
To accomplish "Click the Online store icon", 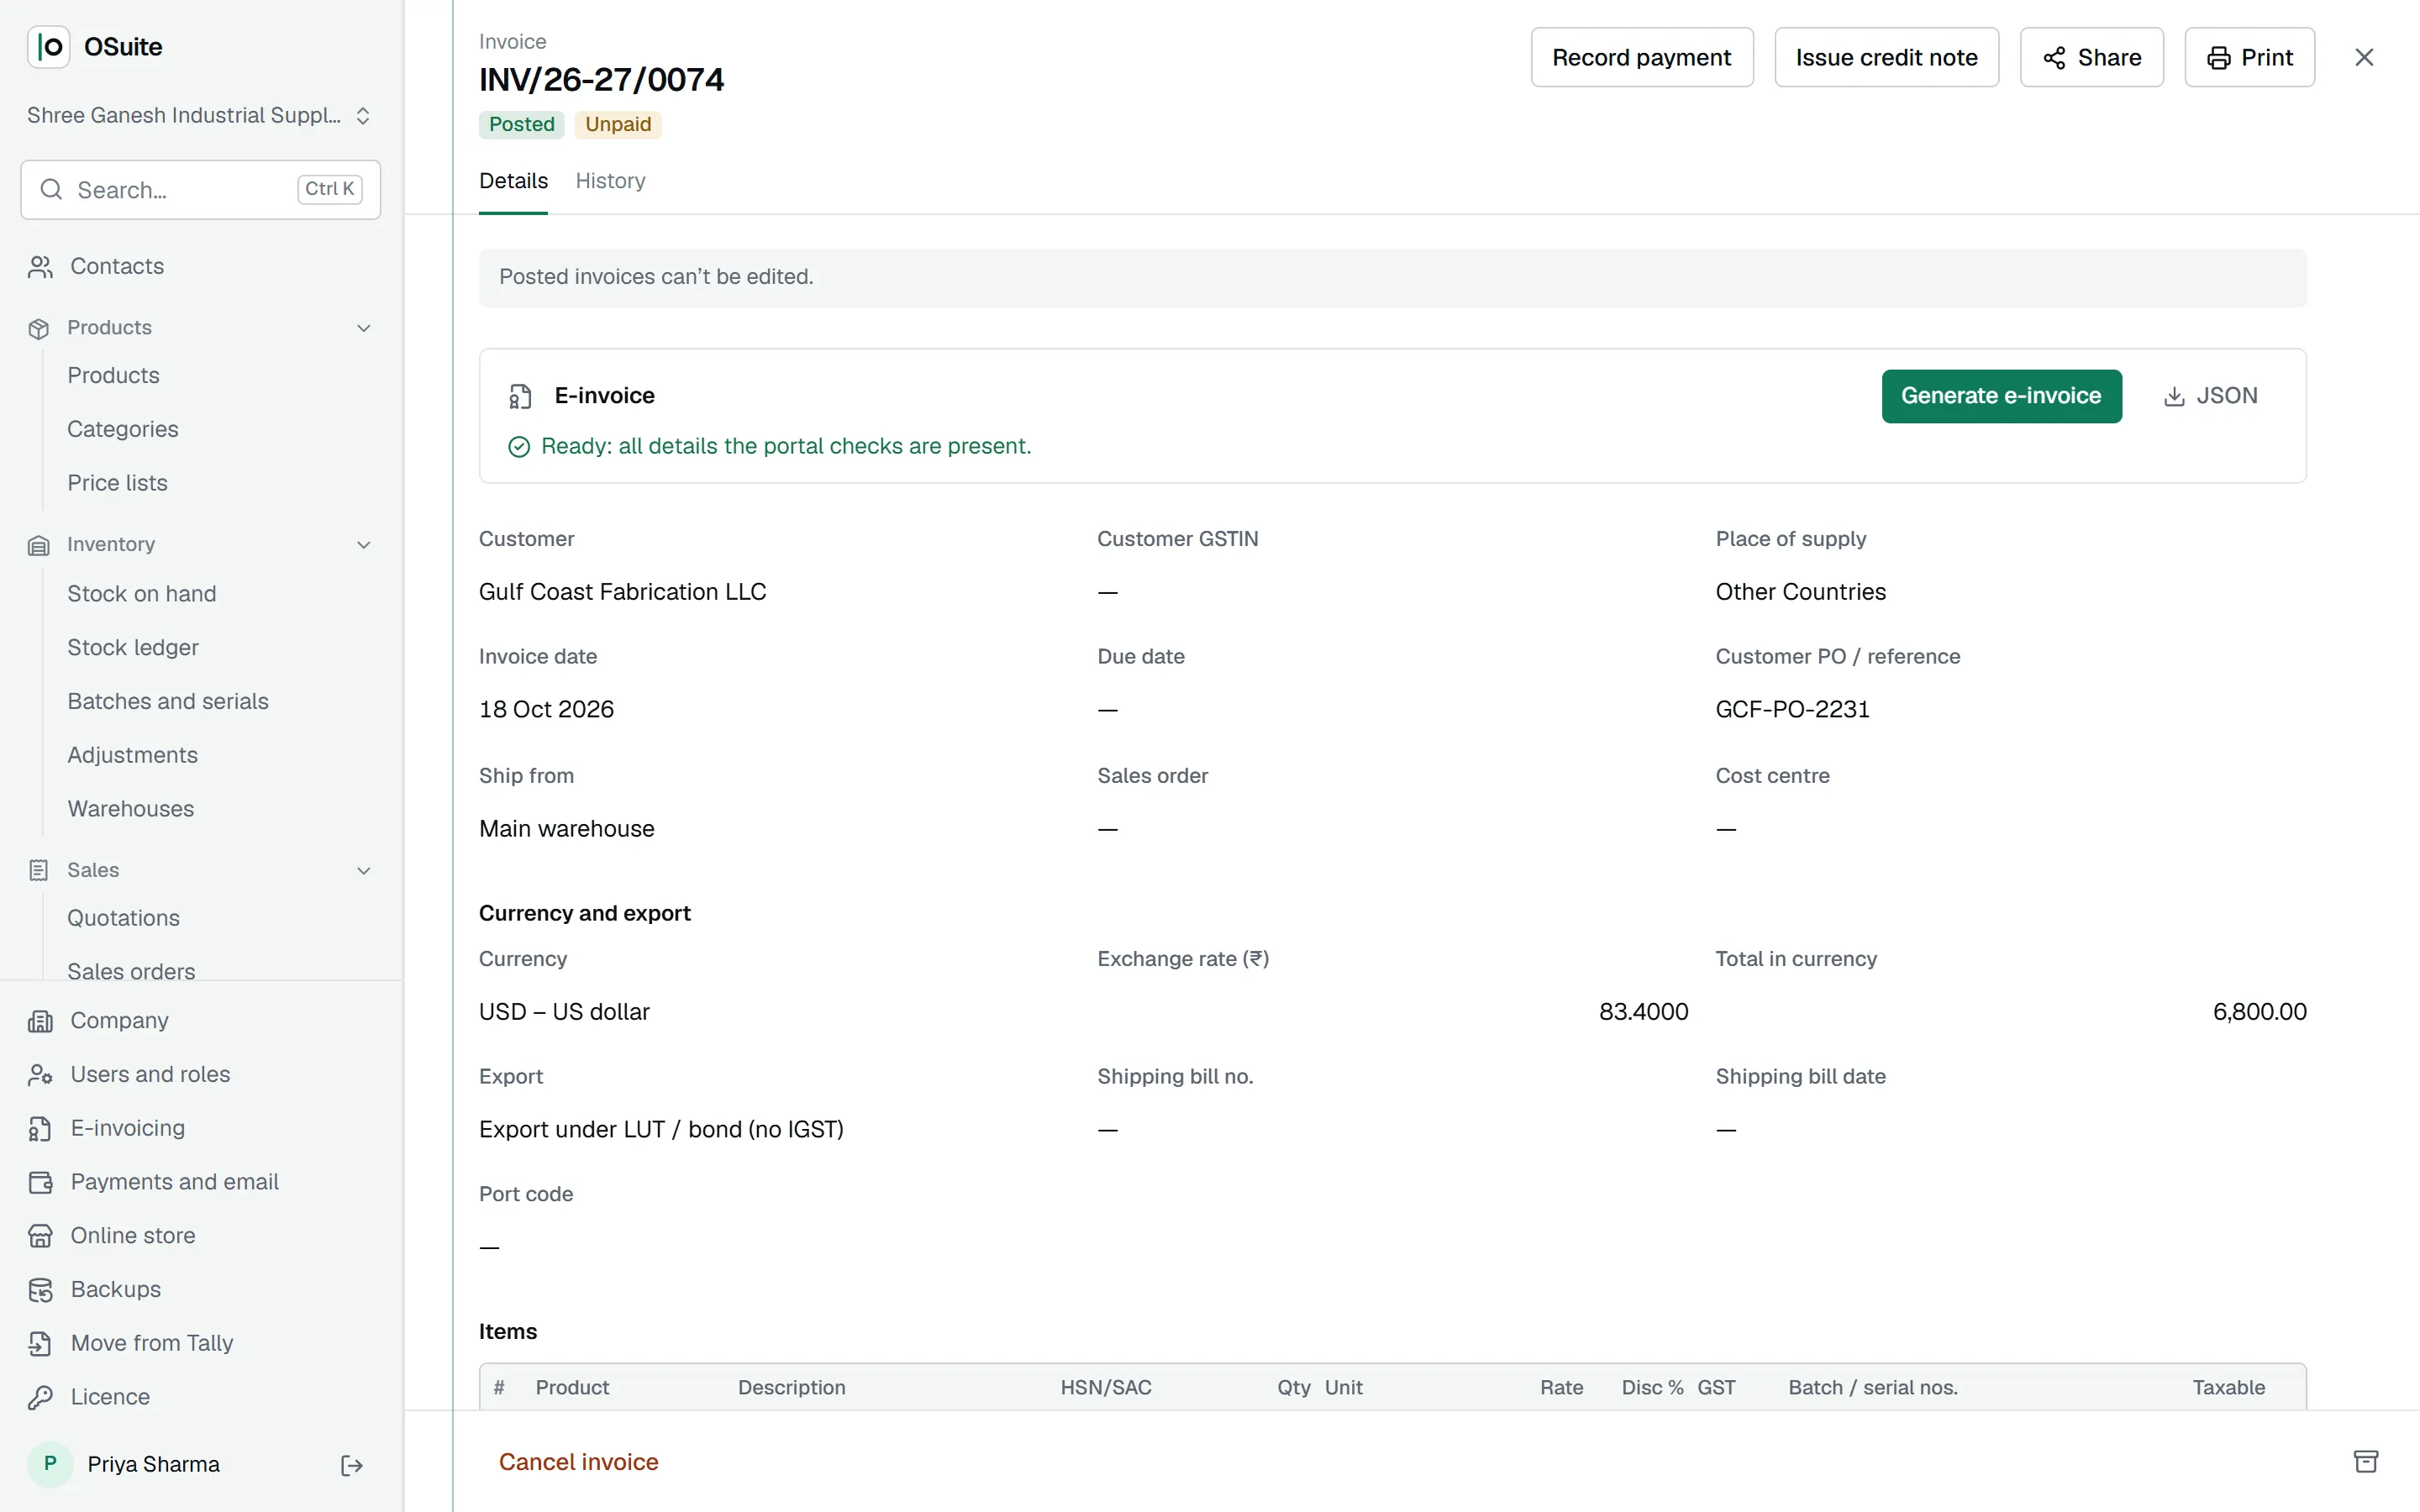I will 40,1236.
